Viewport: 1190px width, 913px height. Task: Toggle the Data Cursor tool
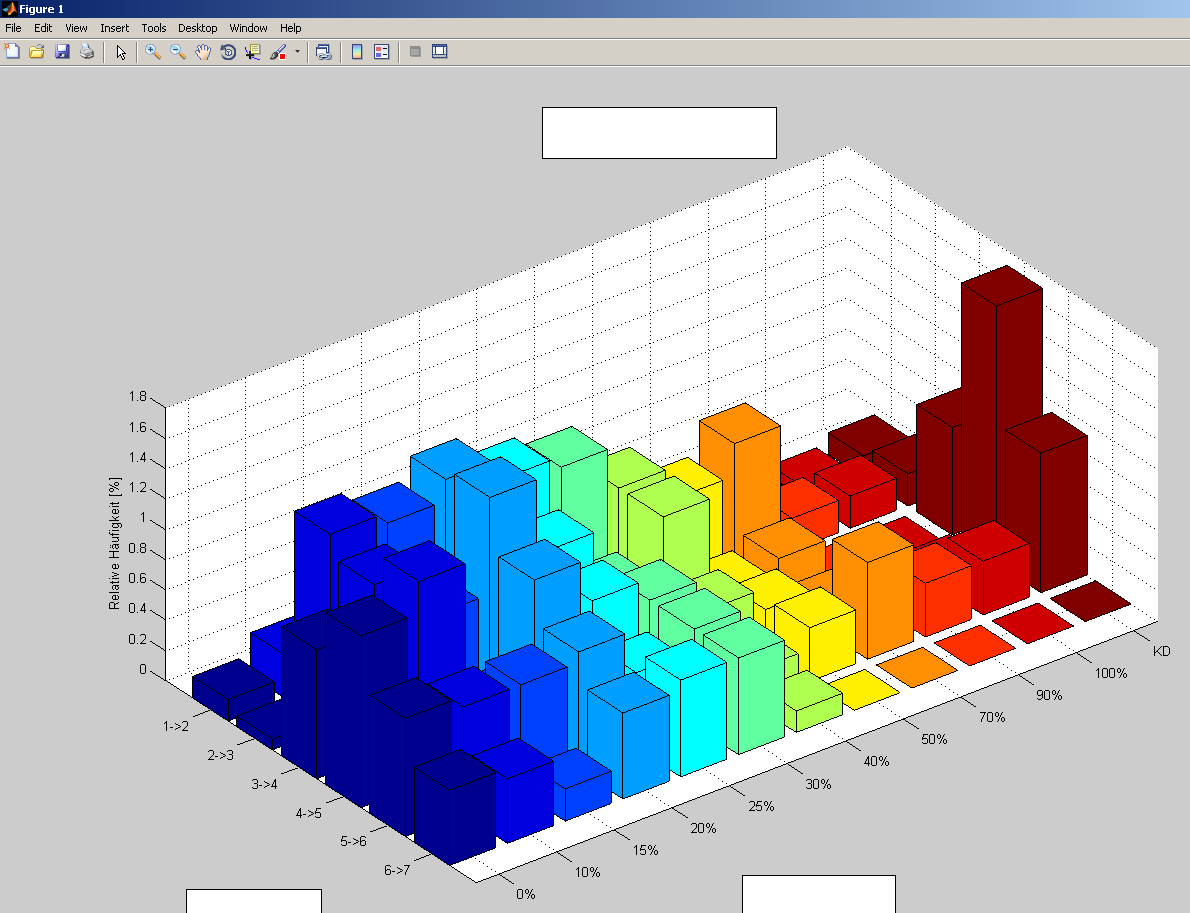pyautogui.click(x=252, y=51)
